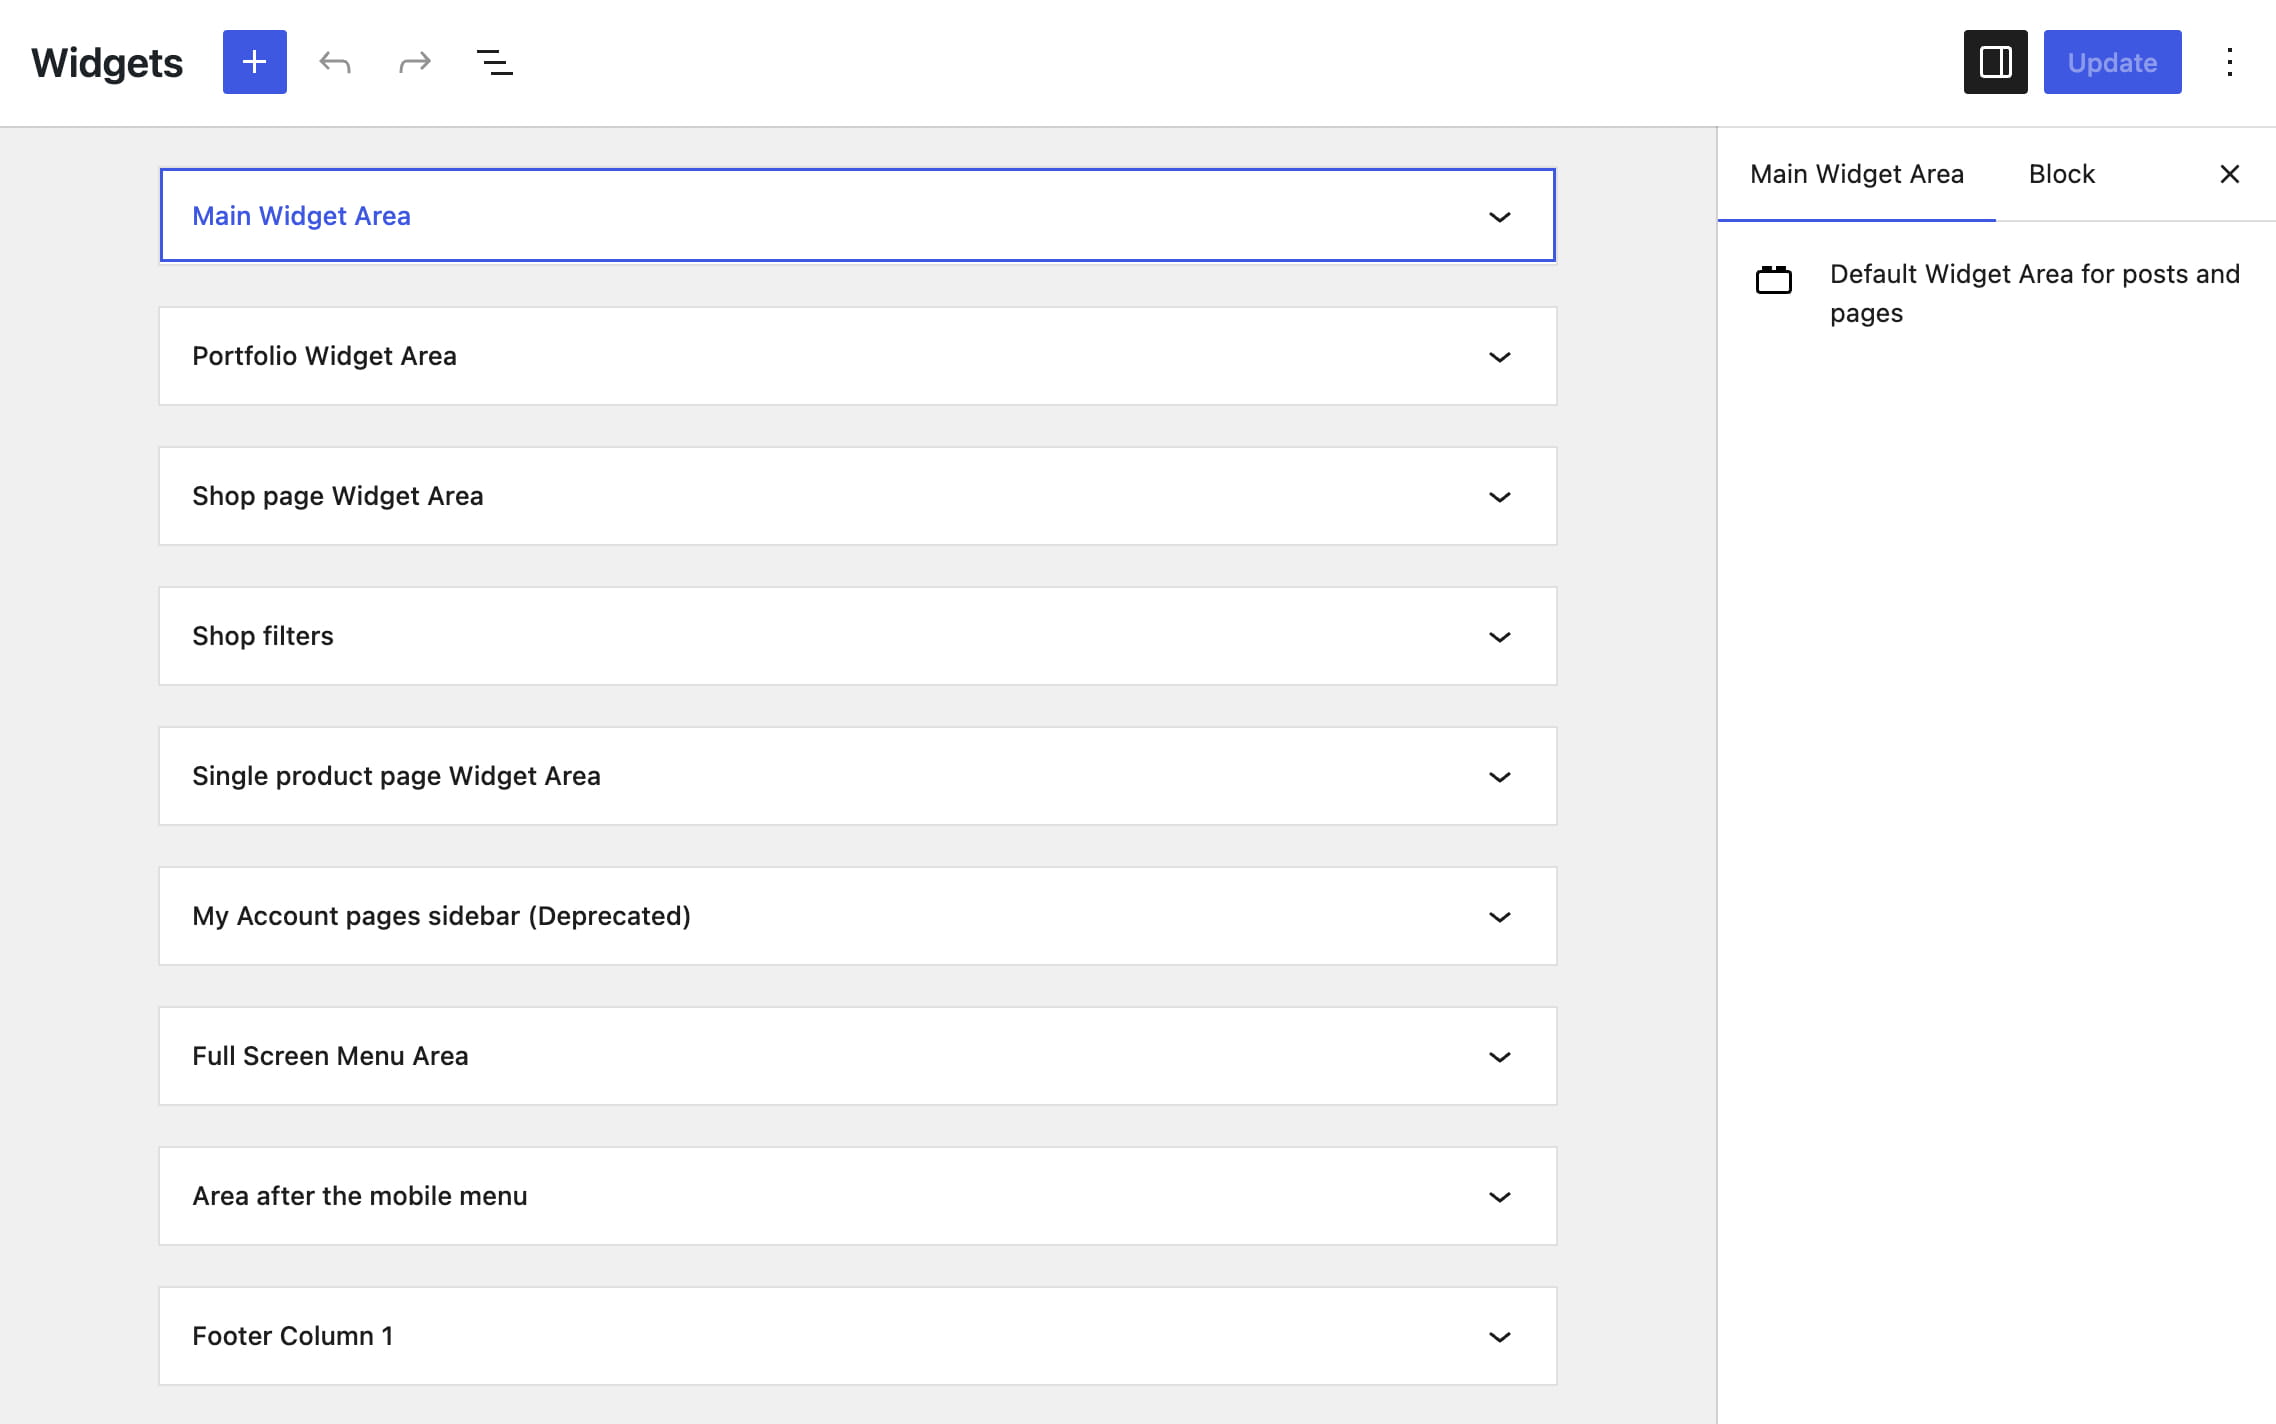Expand My Account pages sidebar chevron
2276x1424 pixels.
coord(1499,916)
